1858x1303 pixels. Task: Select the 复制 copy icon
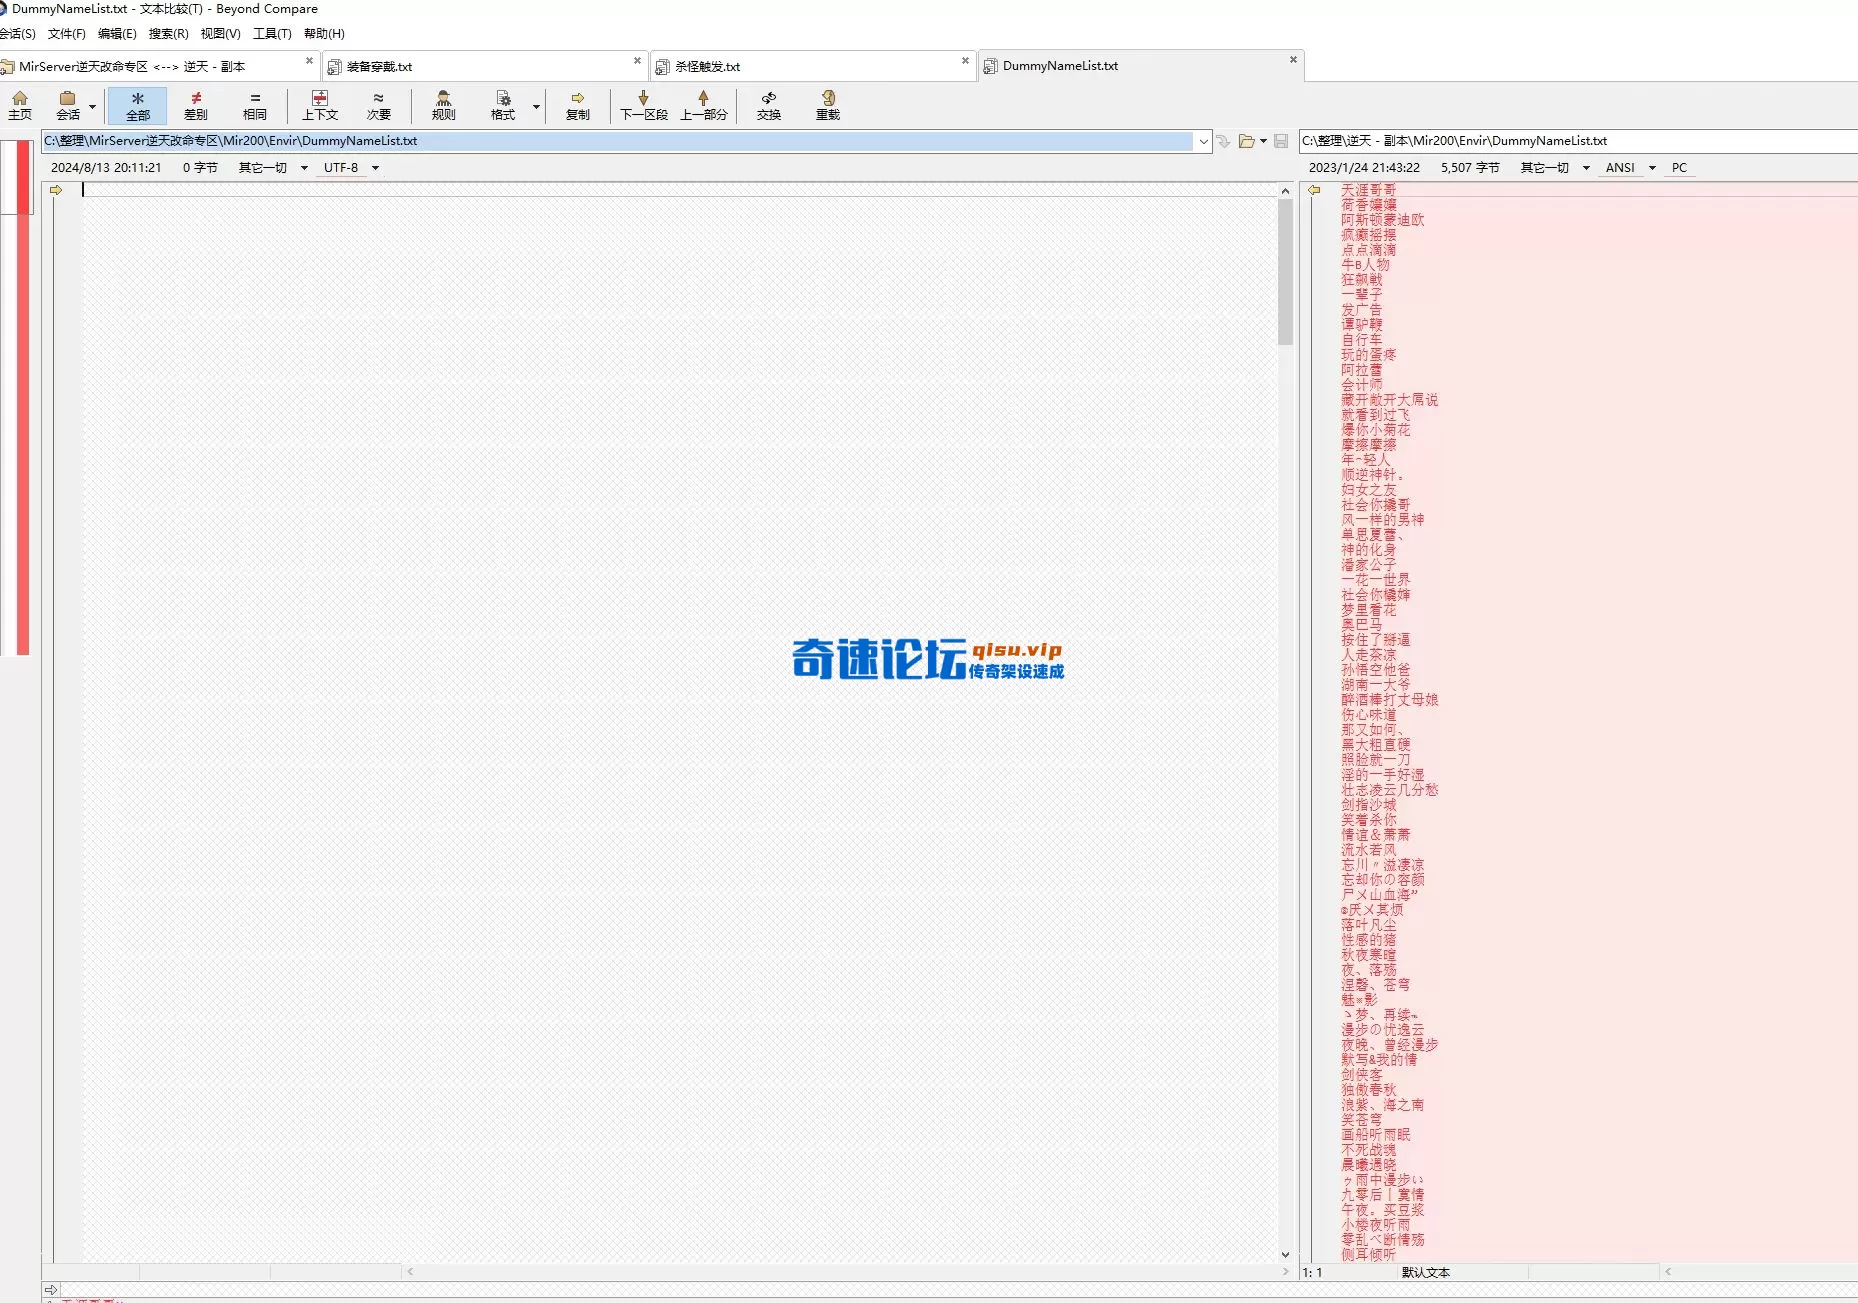click(x=578, y=104)
